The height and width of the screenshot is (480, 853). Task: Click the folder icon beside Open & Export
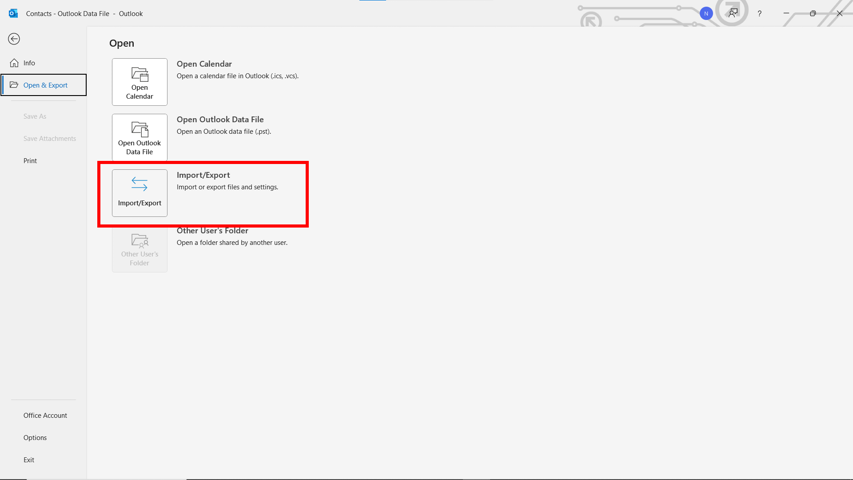[x=14, y=85]
